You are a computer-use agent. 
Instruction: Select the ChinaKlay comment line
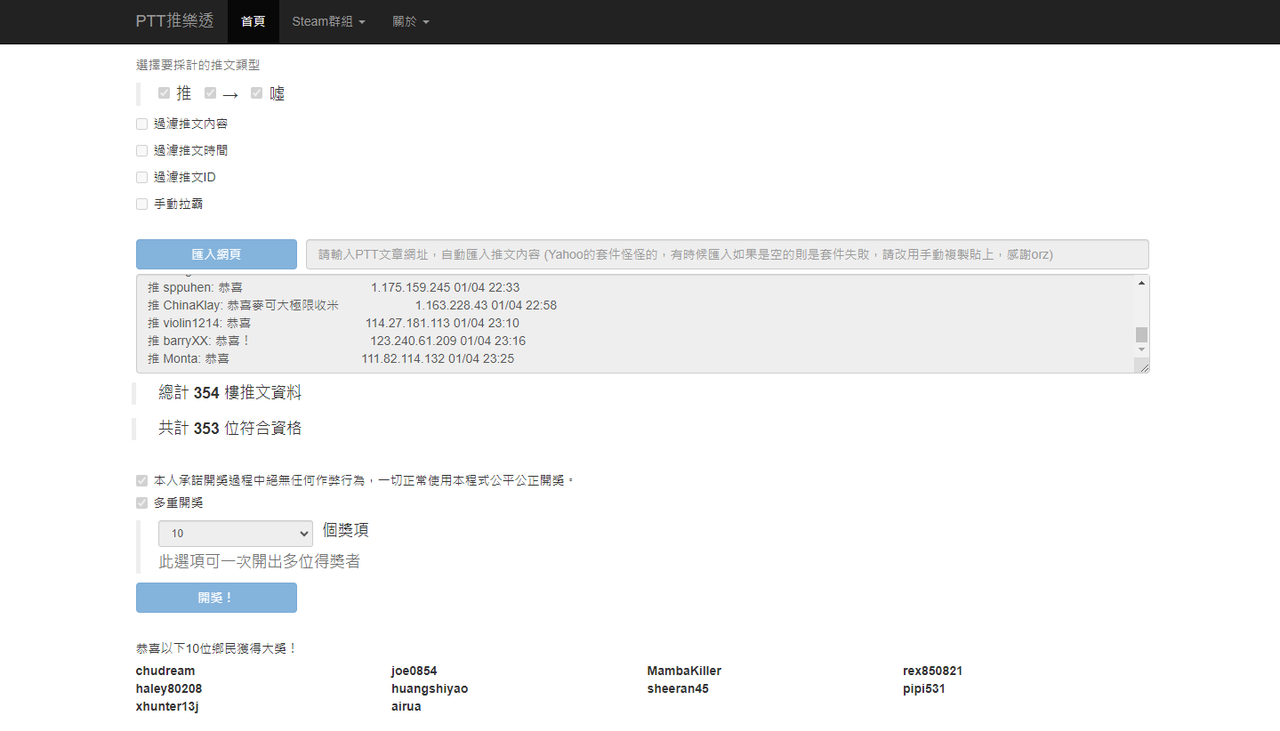[x=352, y=305]
